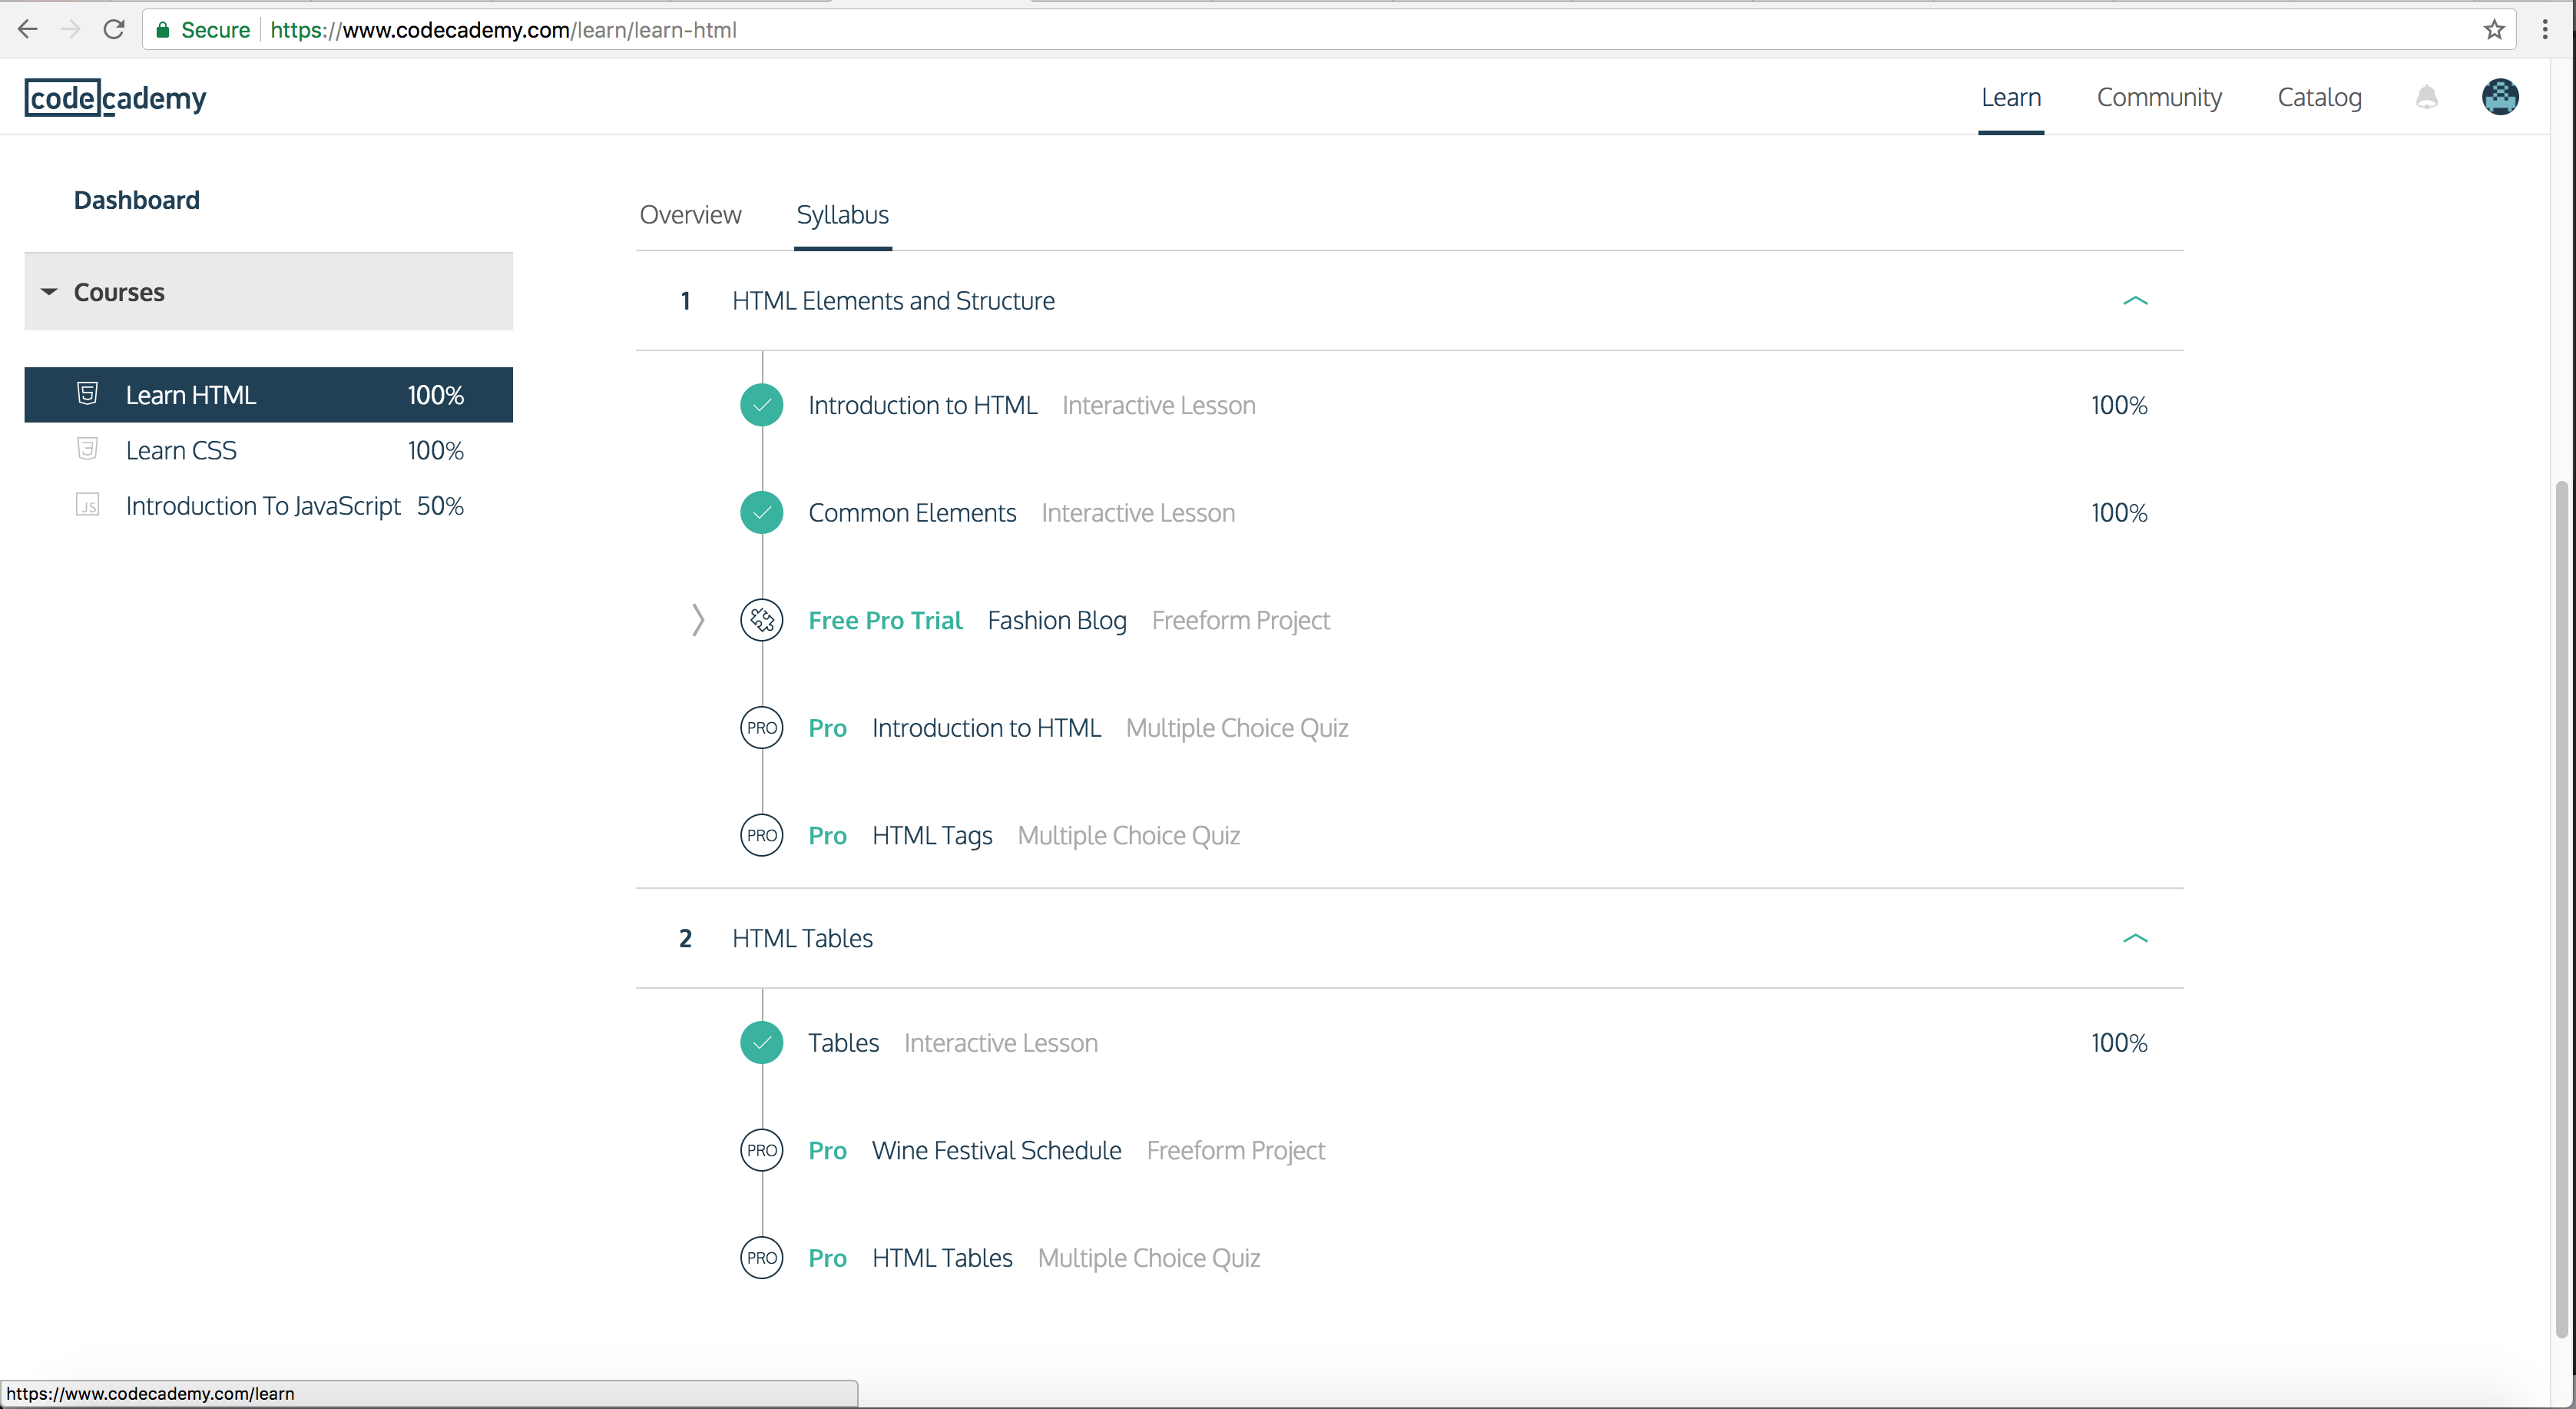Click HTML Elements and Structure section title
This screenshot has width=2576, height=1409.
(893, 300)
